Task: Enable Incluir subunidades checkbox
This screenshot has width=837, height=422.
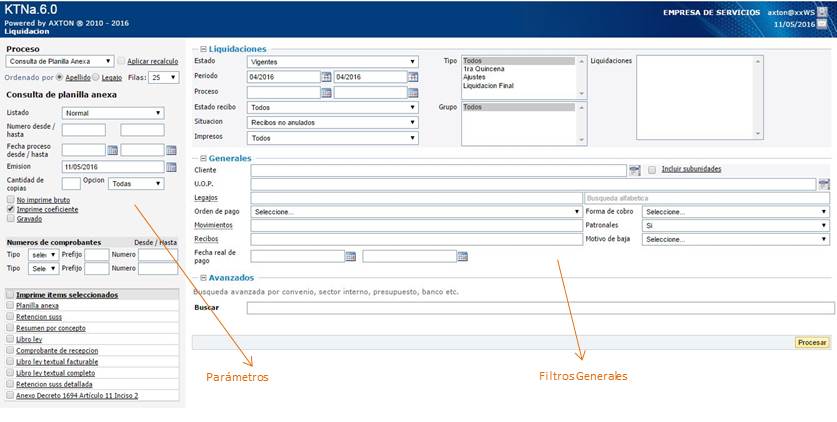Action: 652,170
